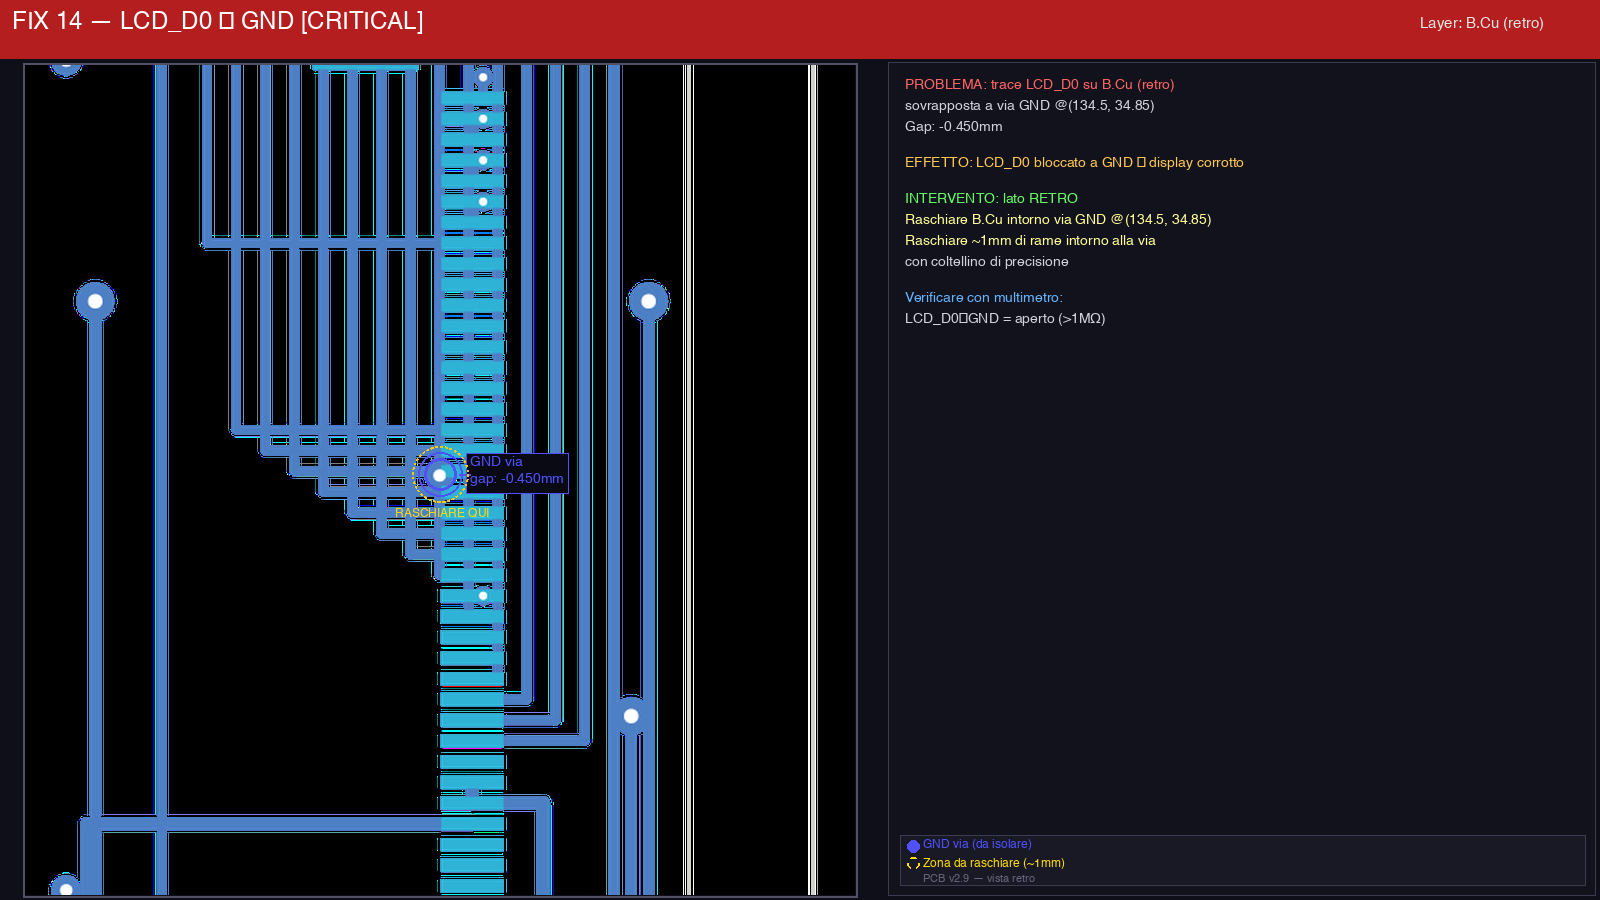Click the blue GND via legend icon
1600x900 pixels.
[x=913, y=846]
